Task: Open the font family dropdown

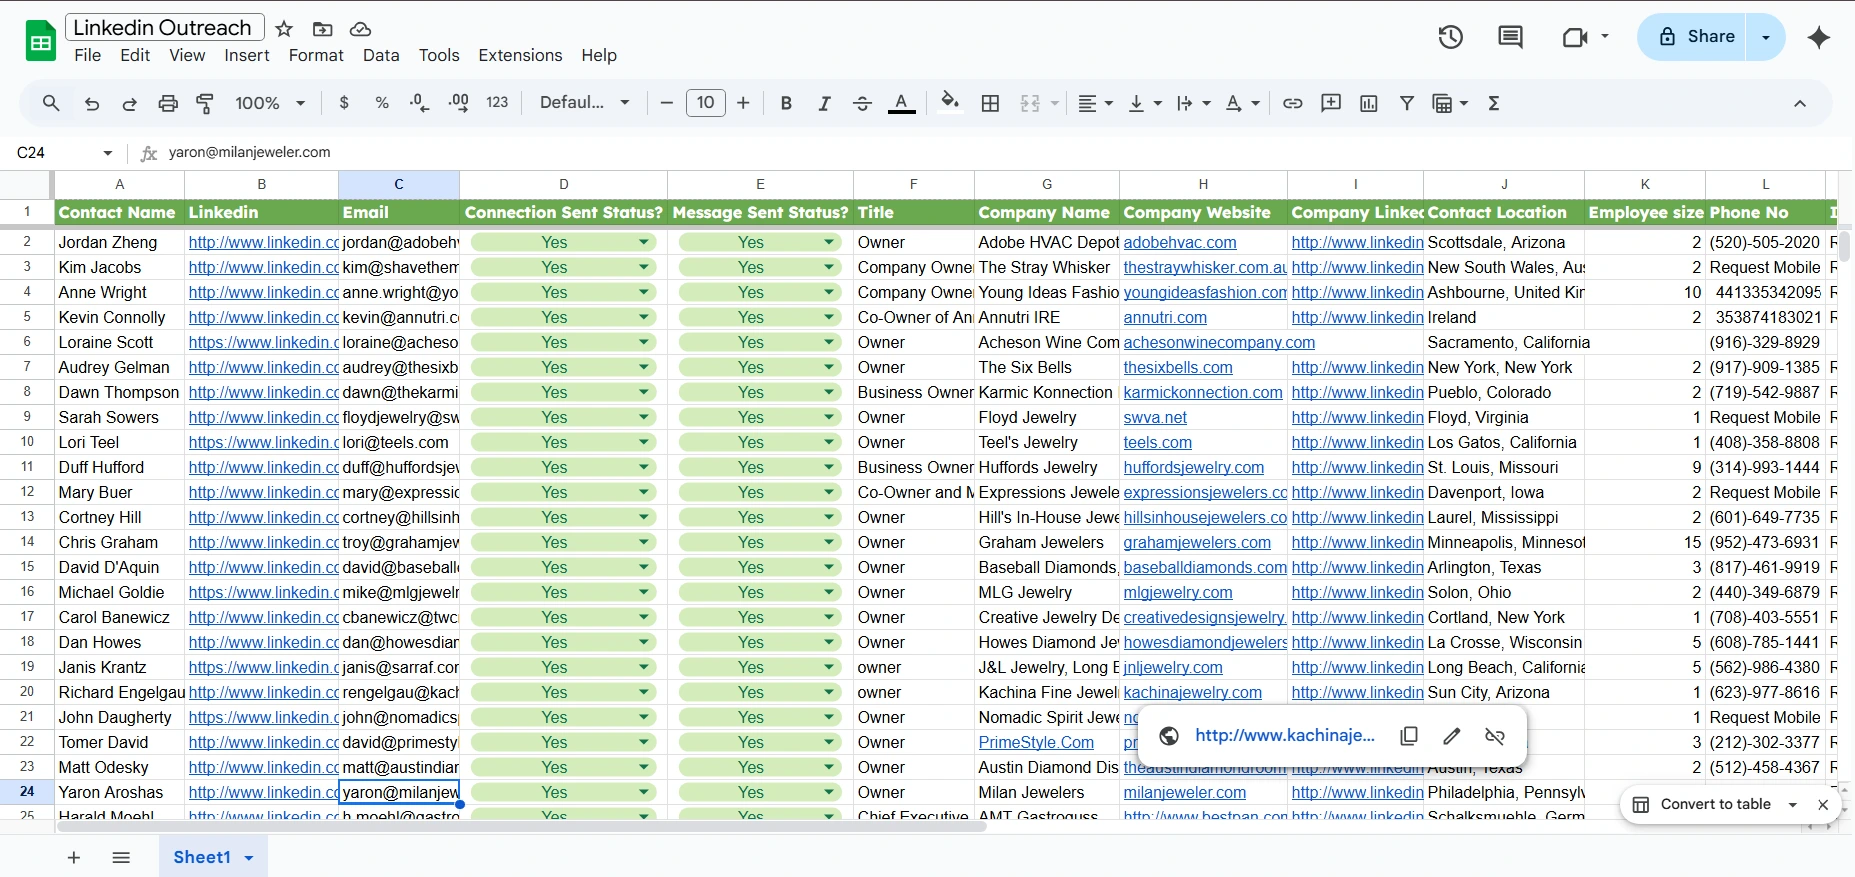Action: pyautogui.click(x=584, y=103)
